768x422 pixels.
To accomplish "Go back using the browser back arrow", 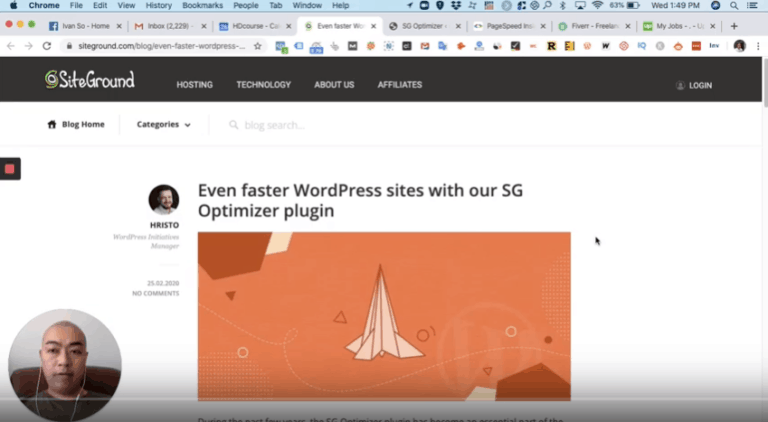I will (x=11, y=46).
